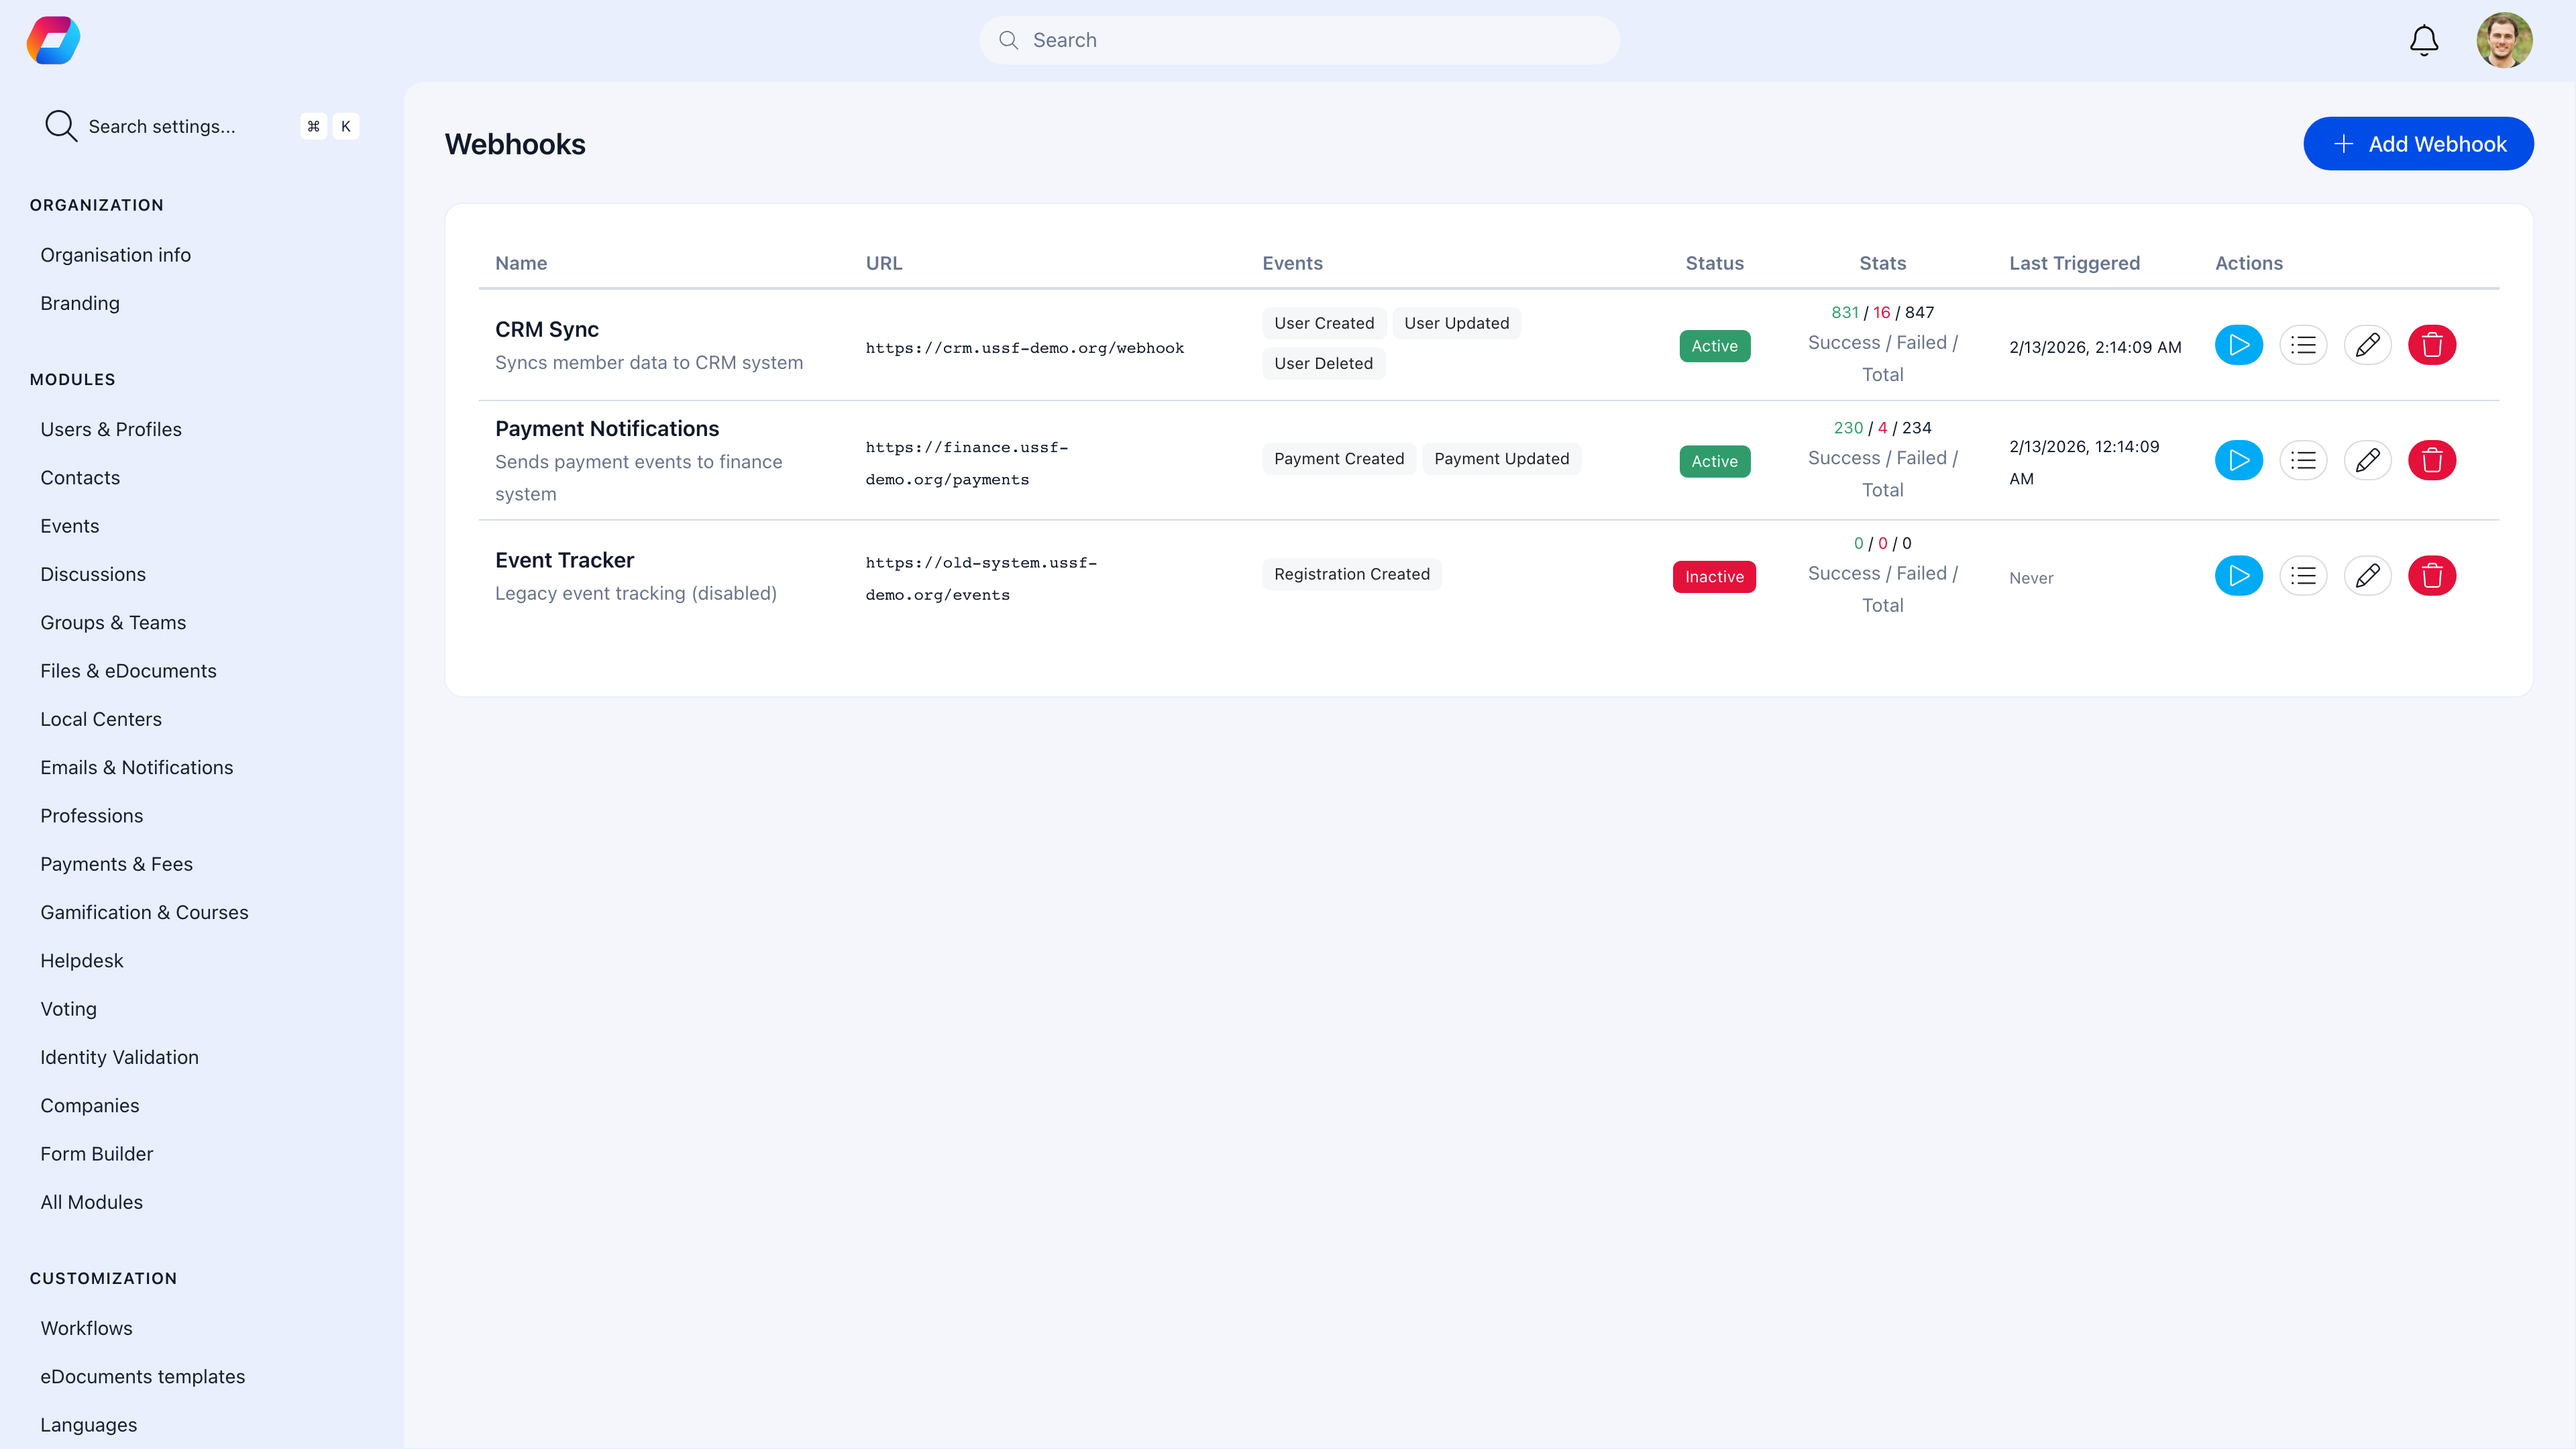
Task: Navigate to Workflows under Customization
Action: (86, 1328)
